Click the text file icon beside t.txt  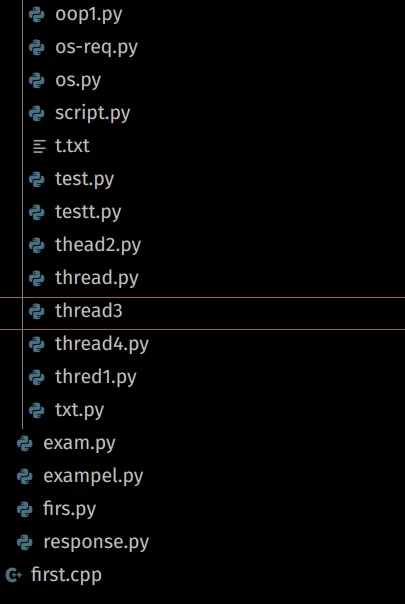[x=39, y=146]
